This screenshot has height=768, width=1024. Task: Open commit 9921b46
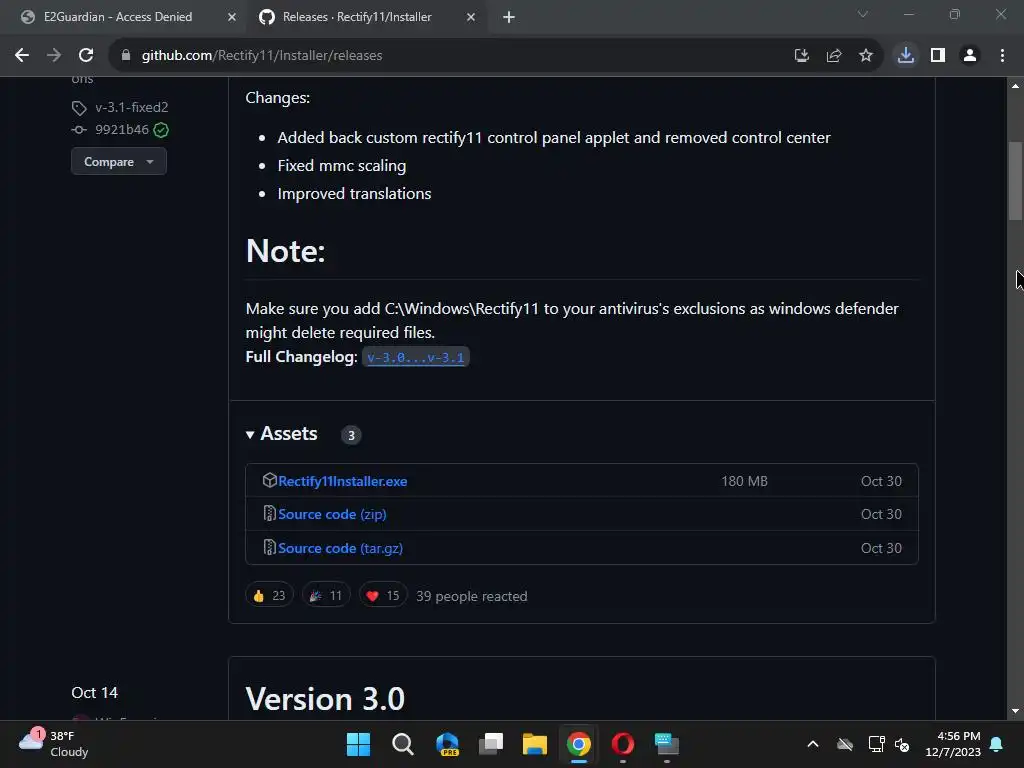[121, 129]
